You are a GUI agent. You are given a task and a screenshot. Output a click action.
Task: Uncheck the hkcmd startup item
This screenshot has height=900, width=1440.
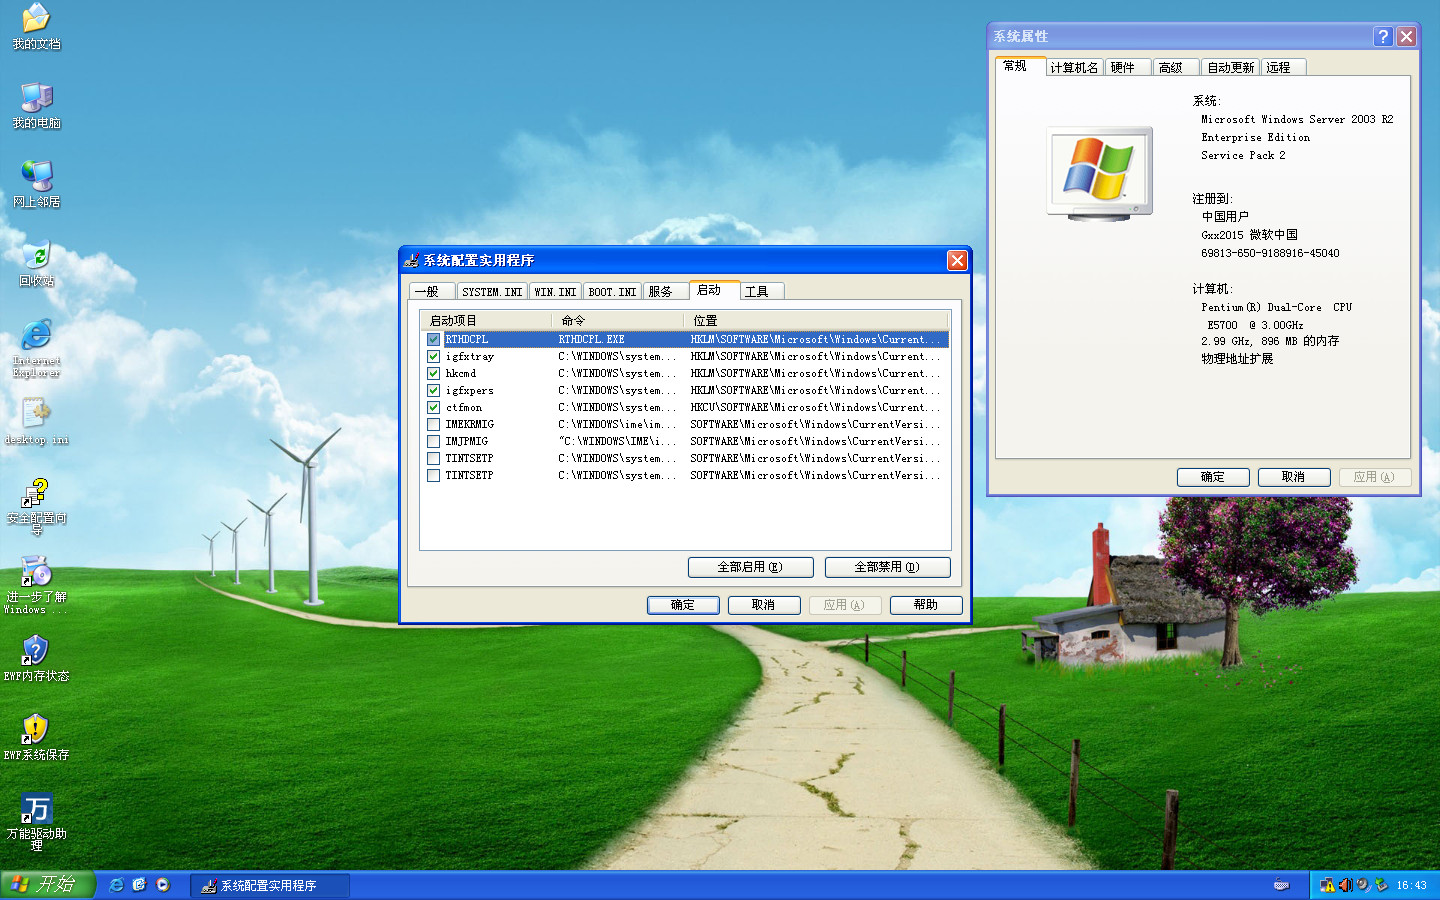tap(433, 374)
